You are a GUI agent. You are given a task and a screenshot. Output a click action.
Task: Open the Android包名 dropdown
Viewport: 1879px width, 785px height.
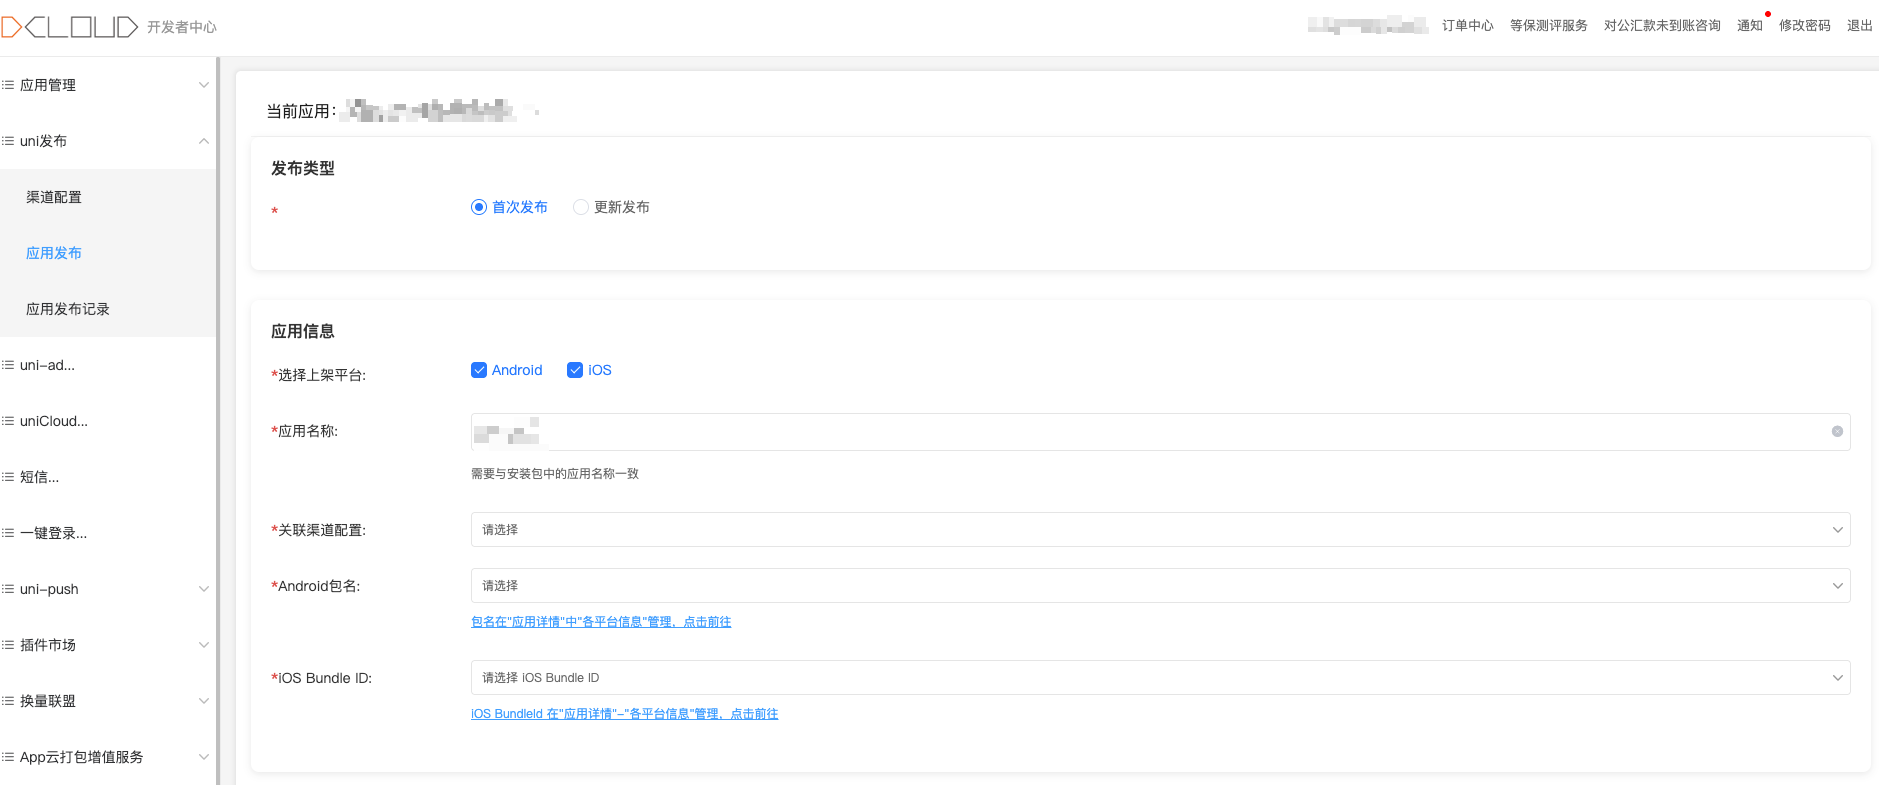click(x=1160, y=586)
